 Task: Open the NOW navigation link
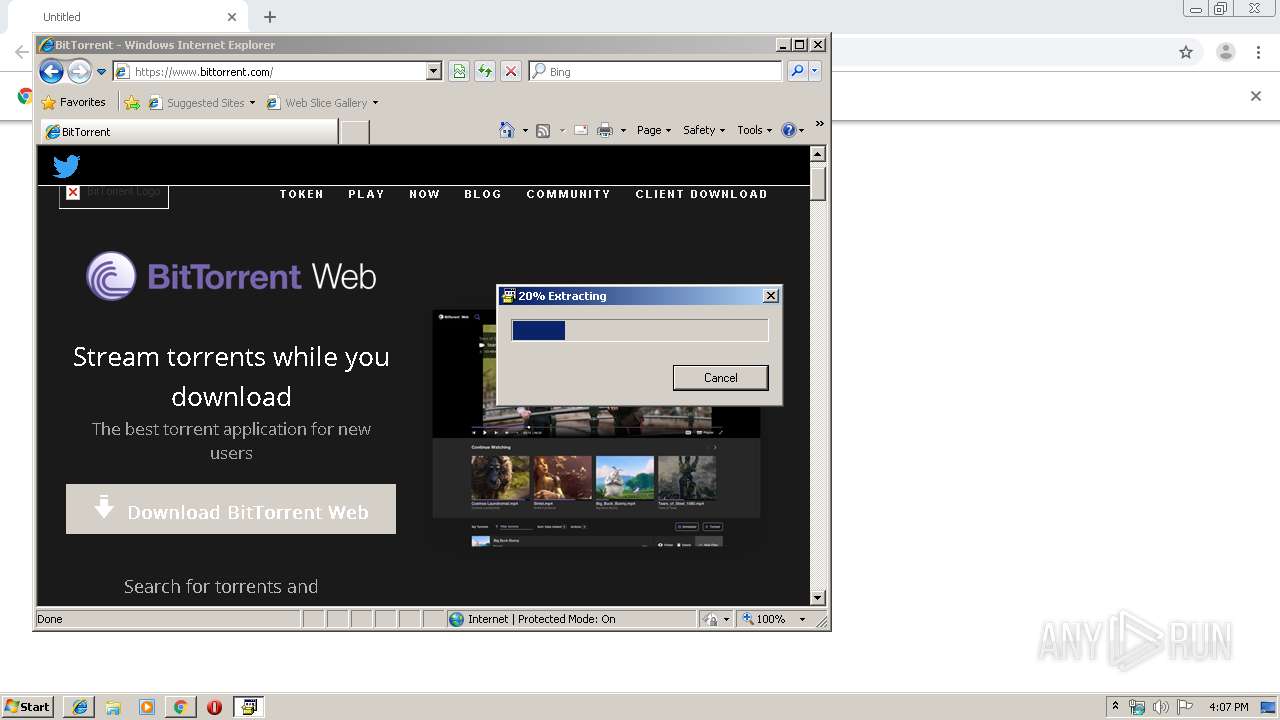424,194
